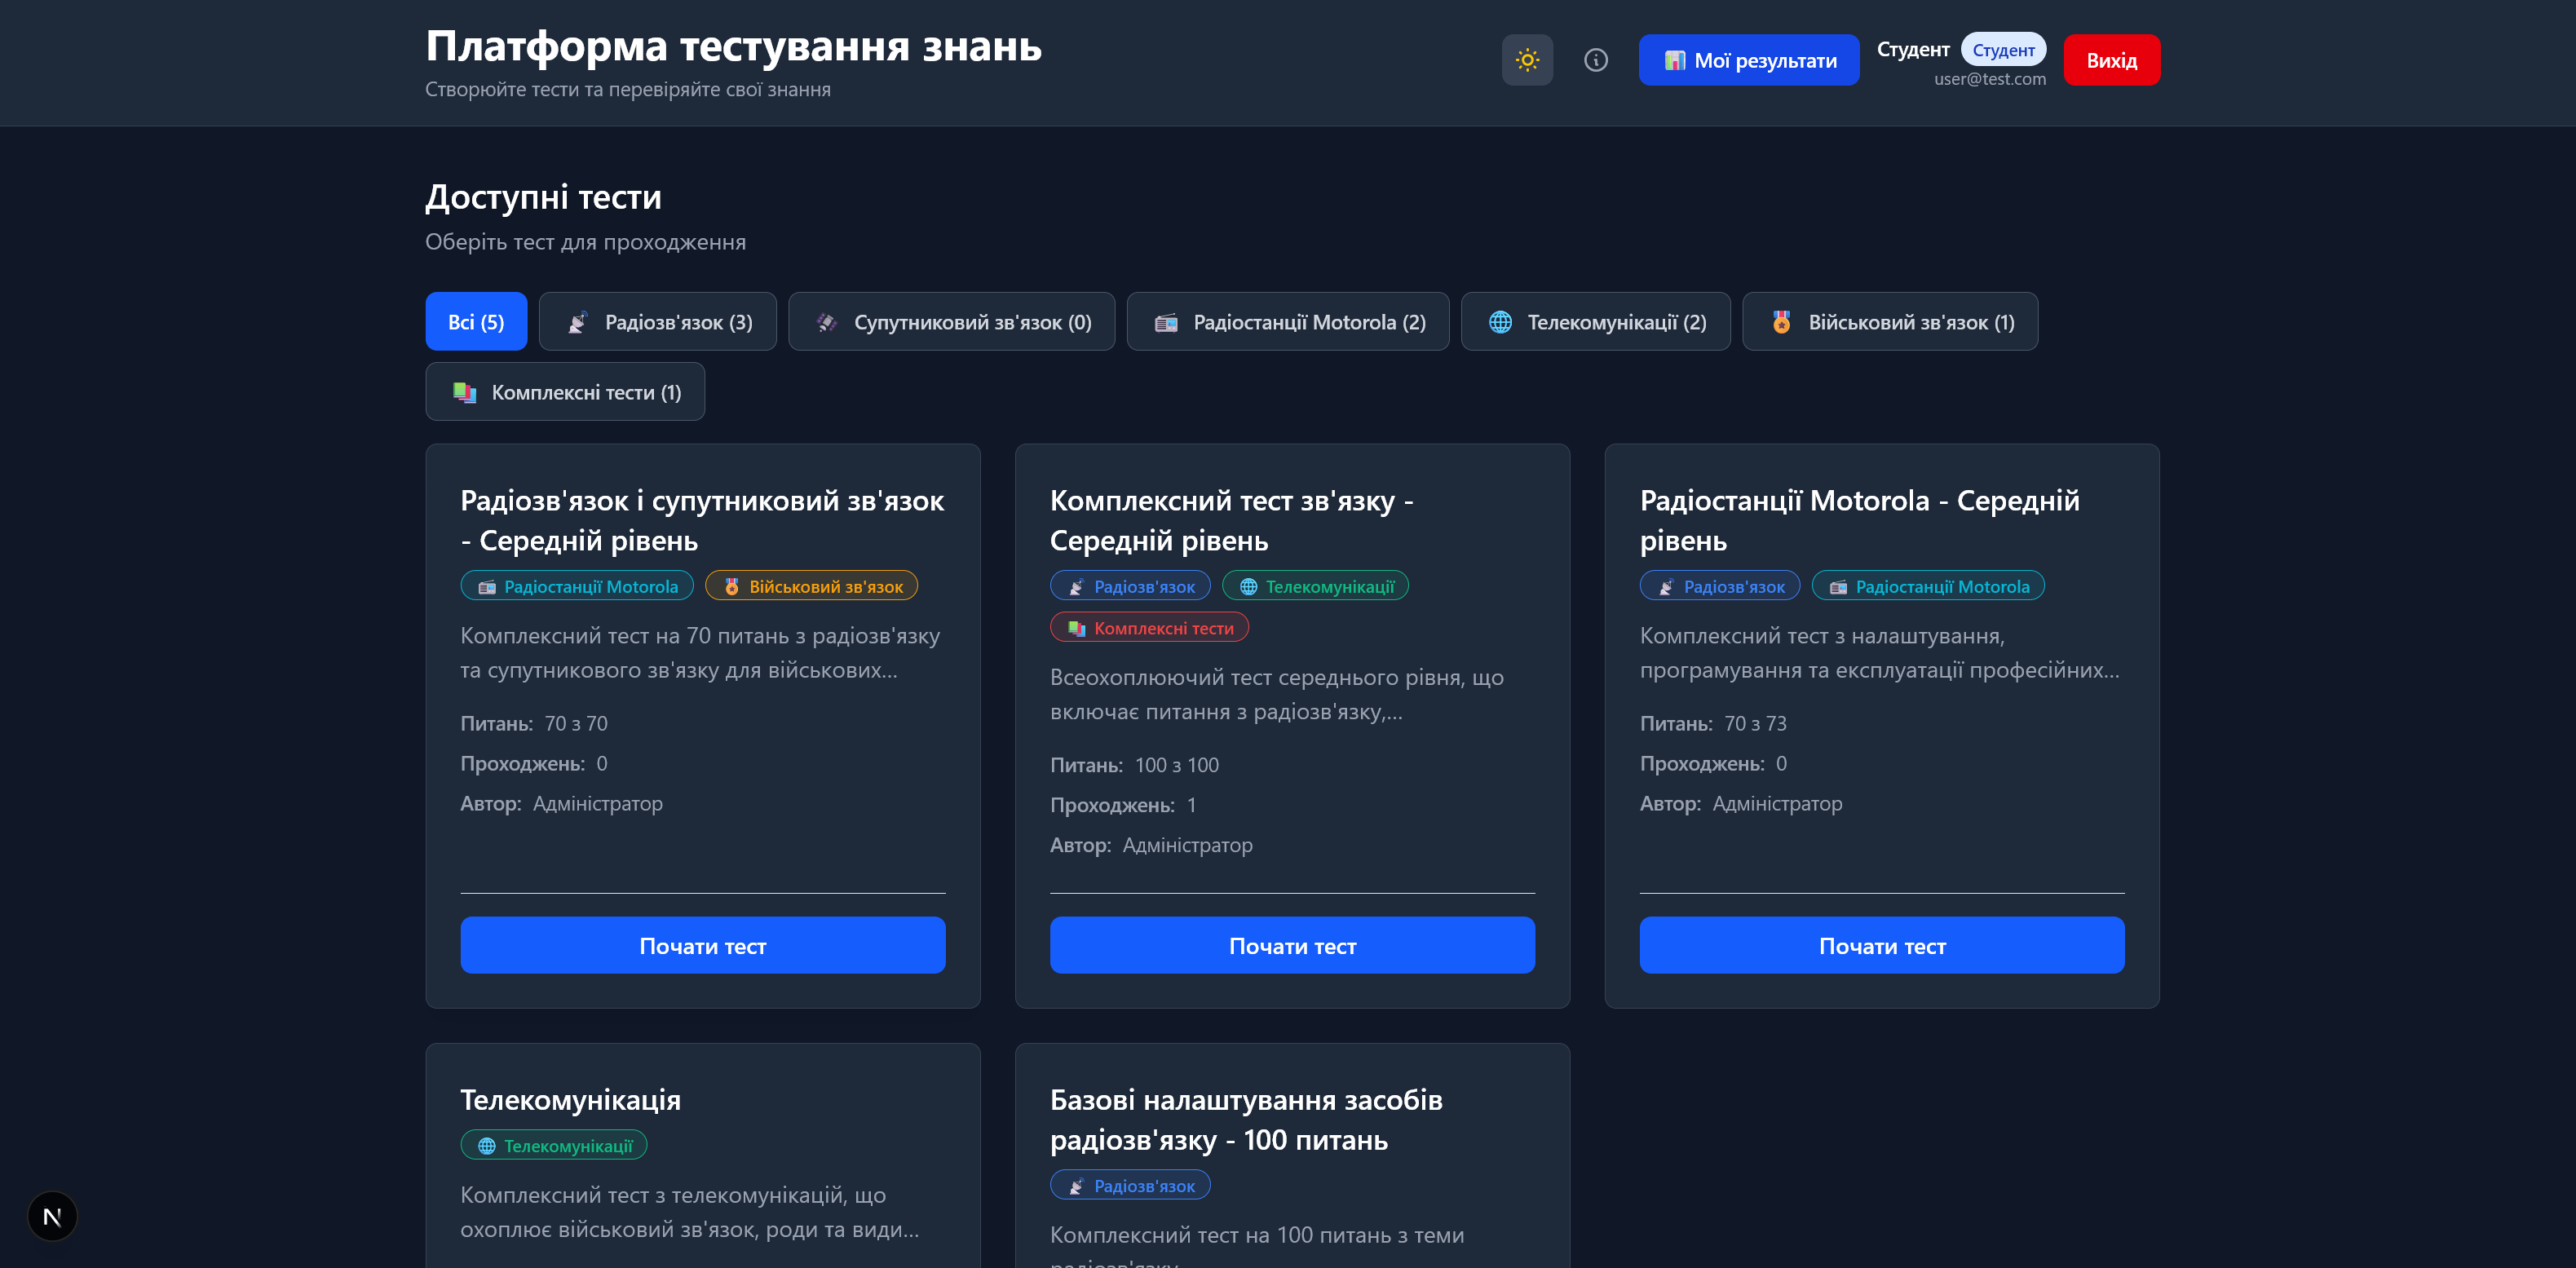Click the Платформа тестування знань title

coord(733,46)
